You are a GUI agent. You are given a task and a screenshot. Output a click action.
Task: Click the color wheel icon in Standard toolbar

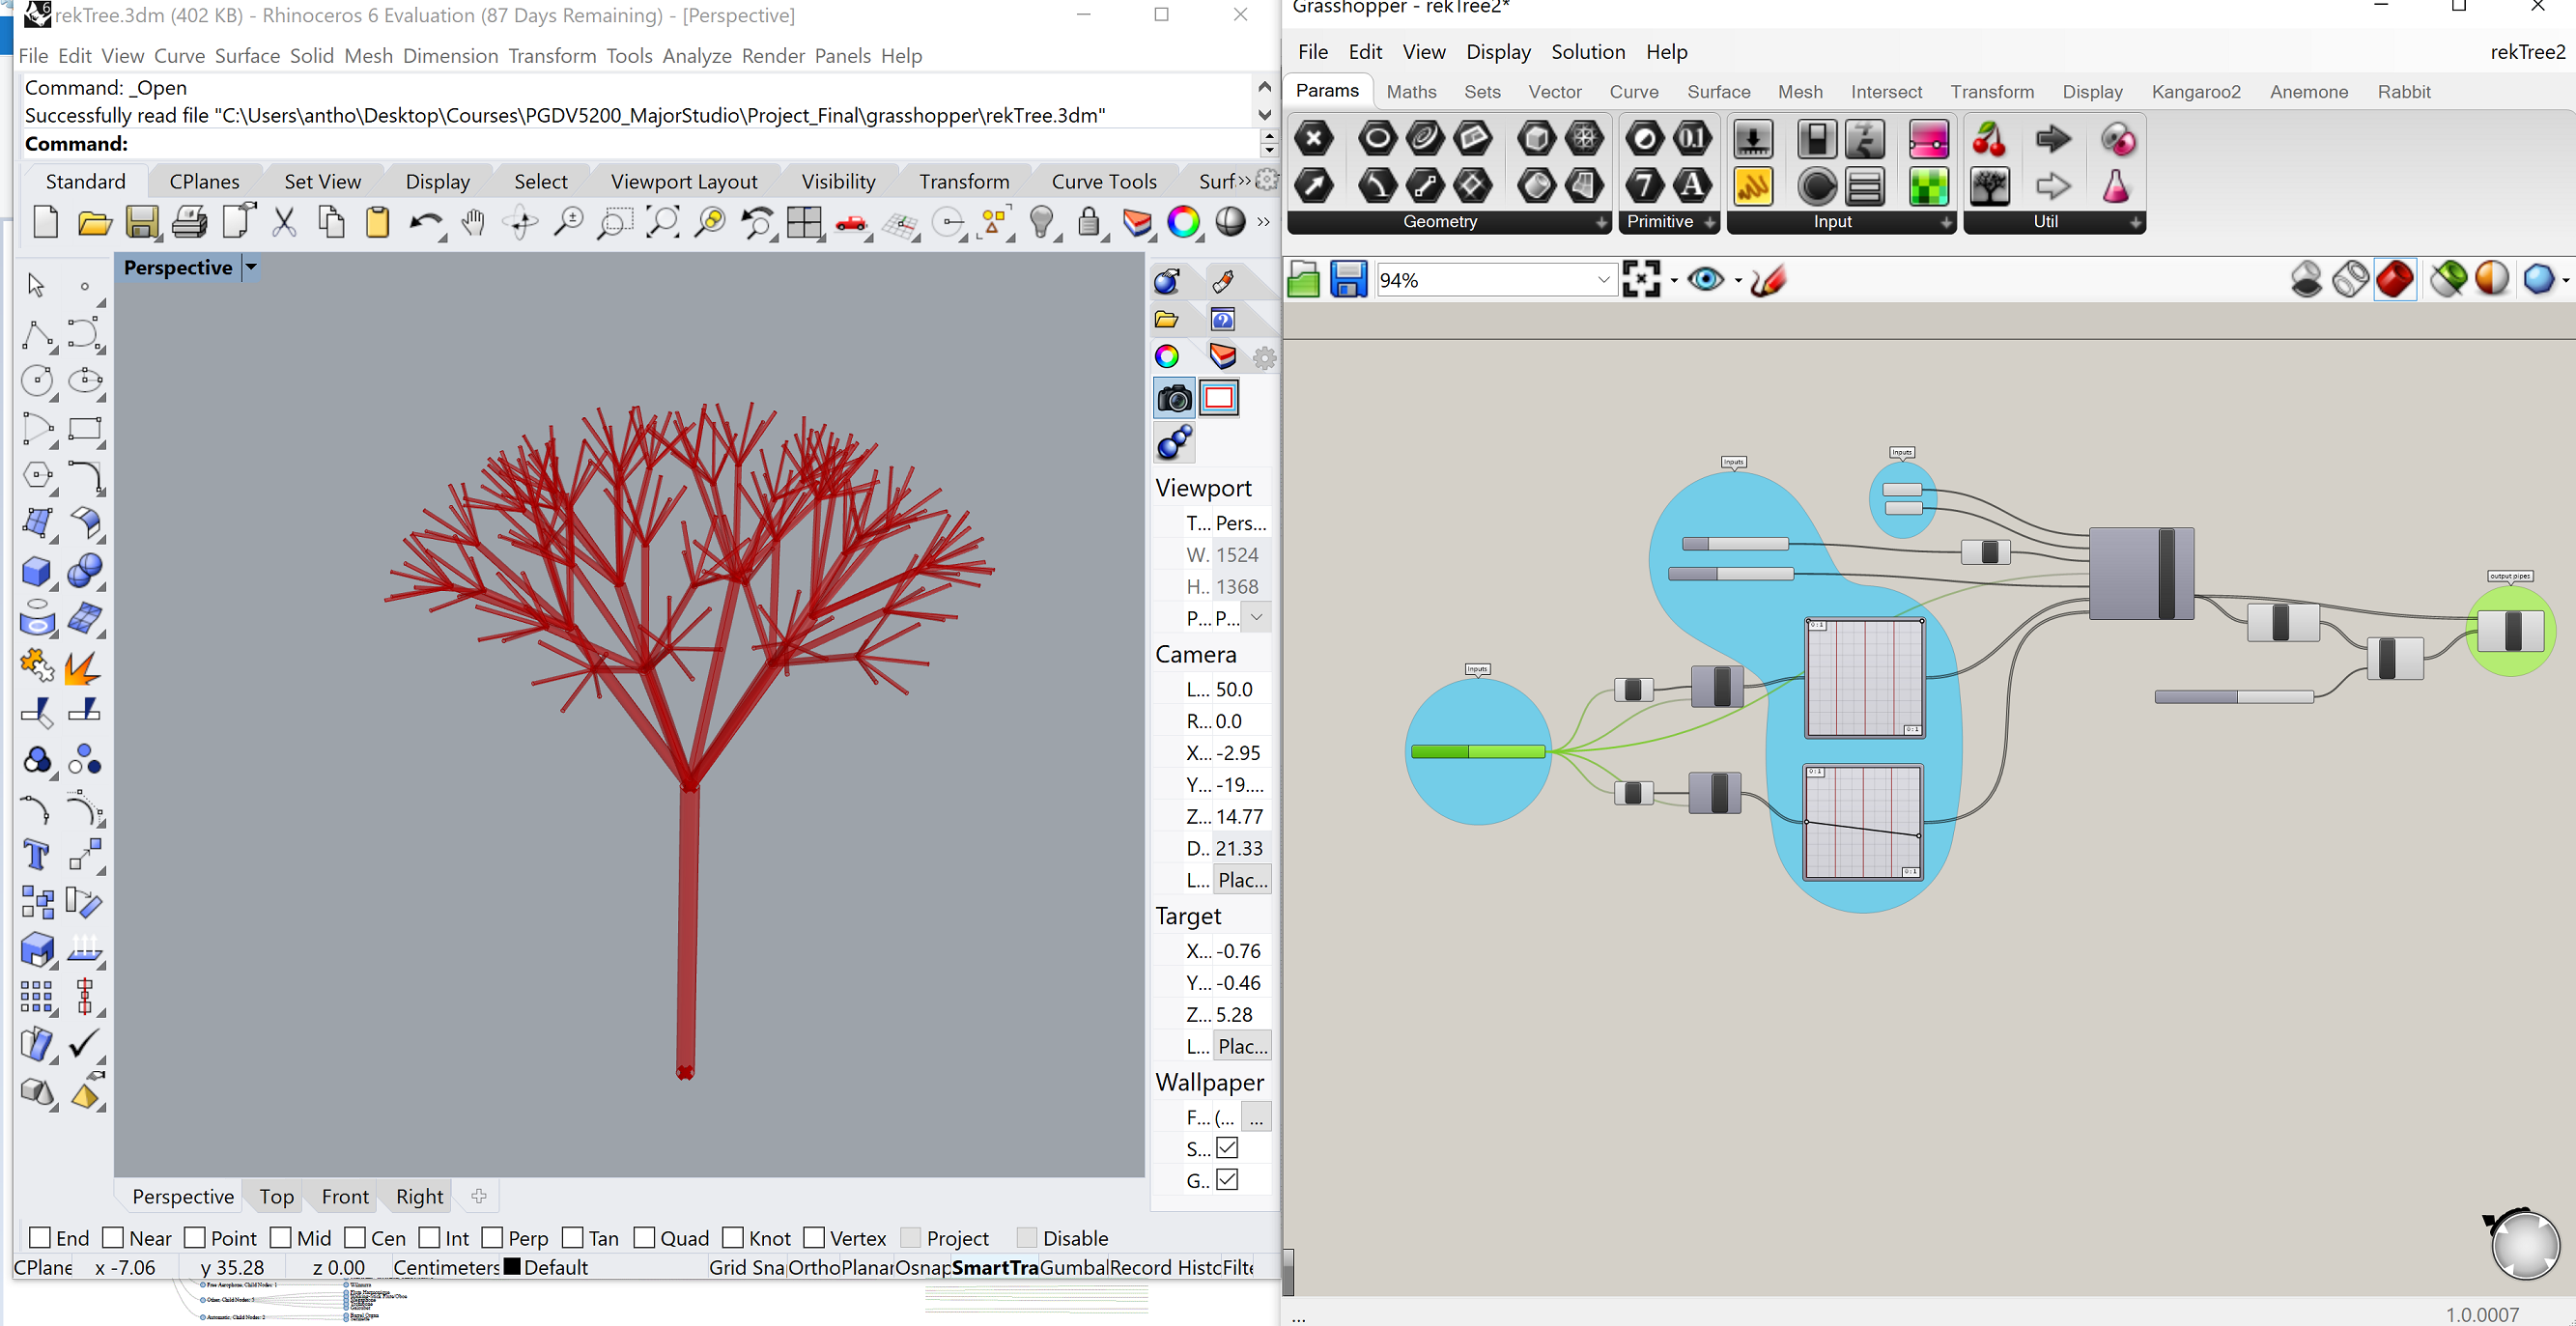click(x=1183, y=222)
